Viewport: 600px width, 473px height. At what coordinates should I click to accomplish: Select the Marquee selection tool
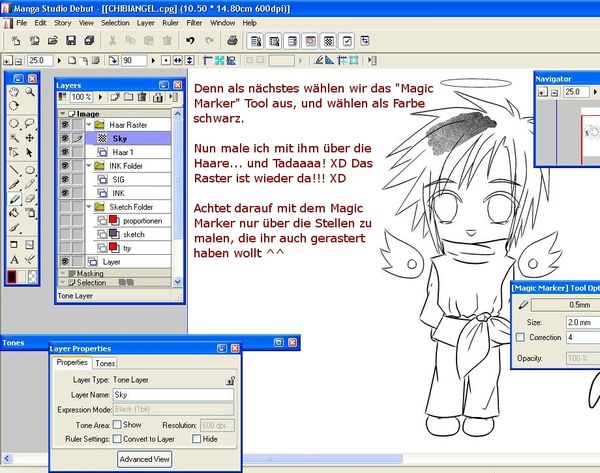click(14, 123)
